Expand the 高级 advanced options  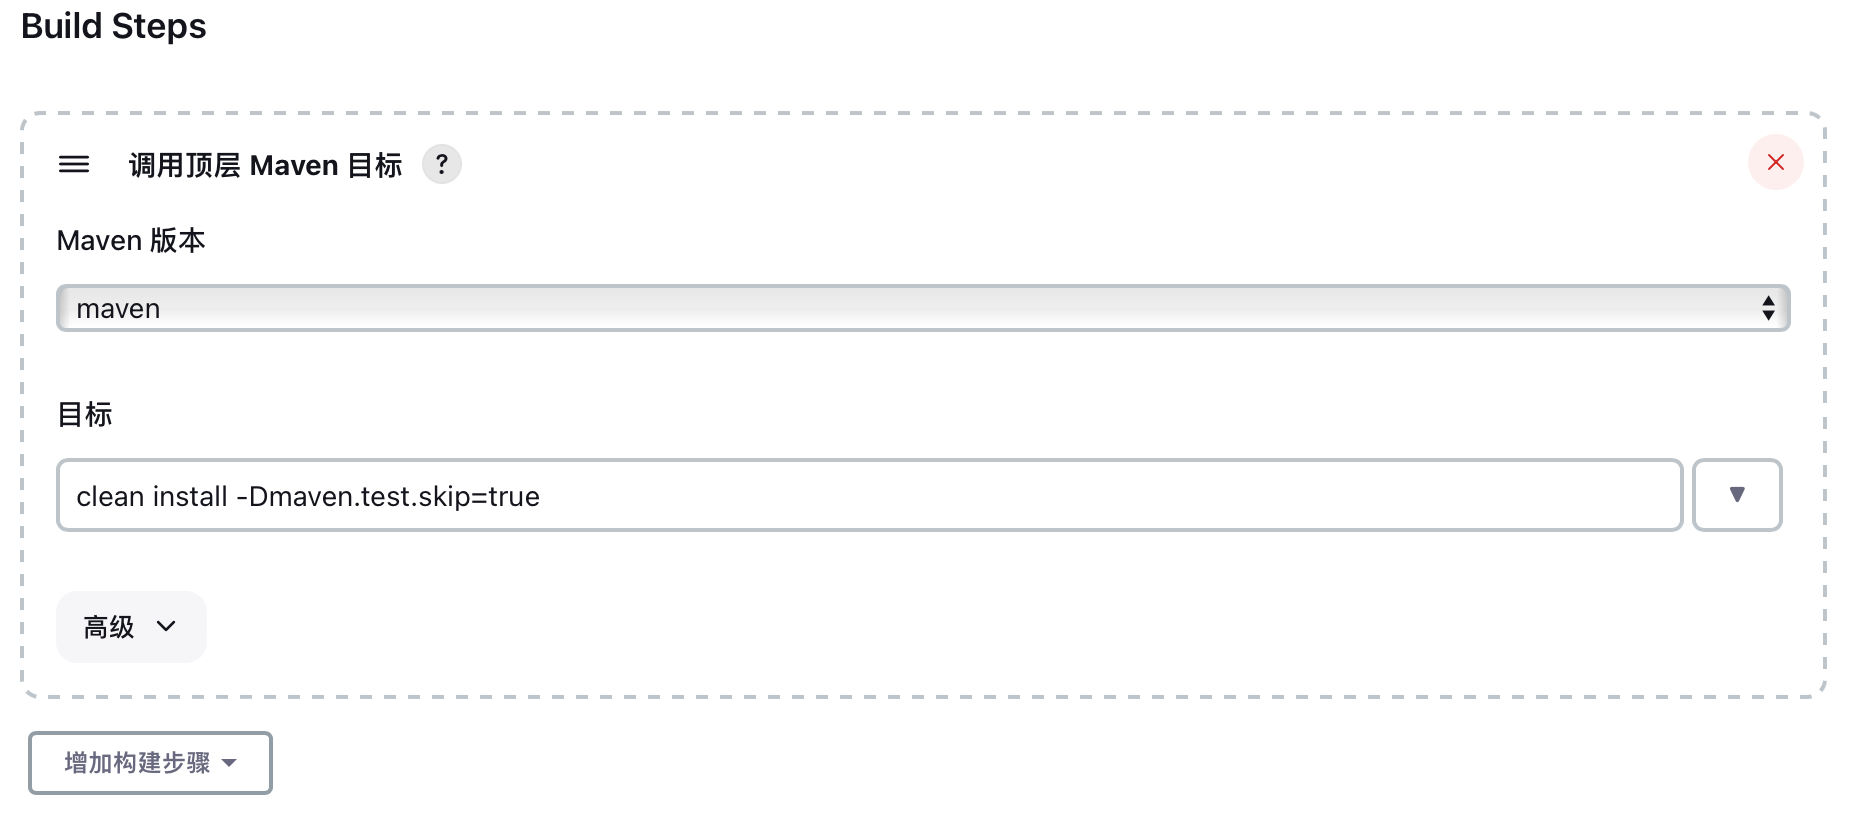(131, 627)
